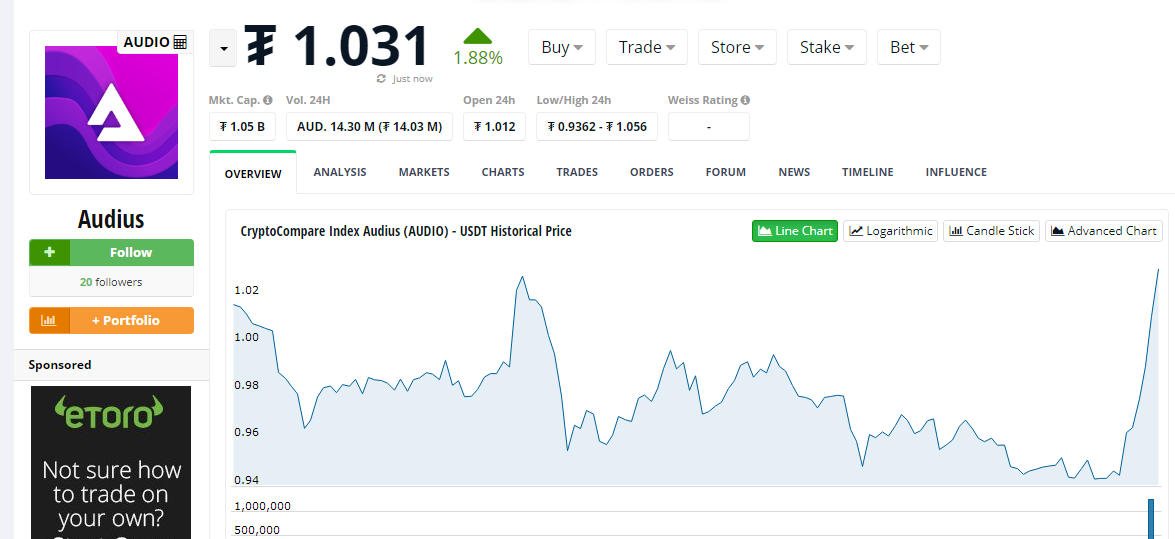Viewport: 1175px width, 539px height.
Task: Click the Weiss Rating info icon
Action: (x=746, y=100)
